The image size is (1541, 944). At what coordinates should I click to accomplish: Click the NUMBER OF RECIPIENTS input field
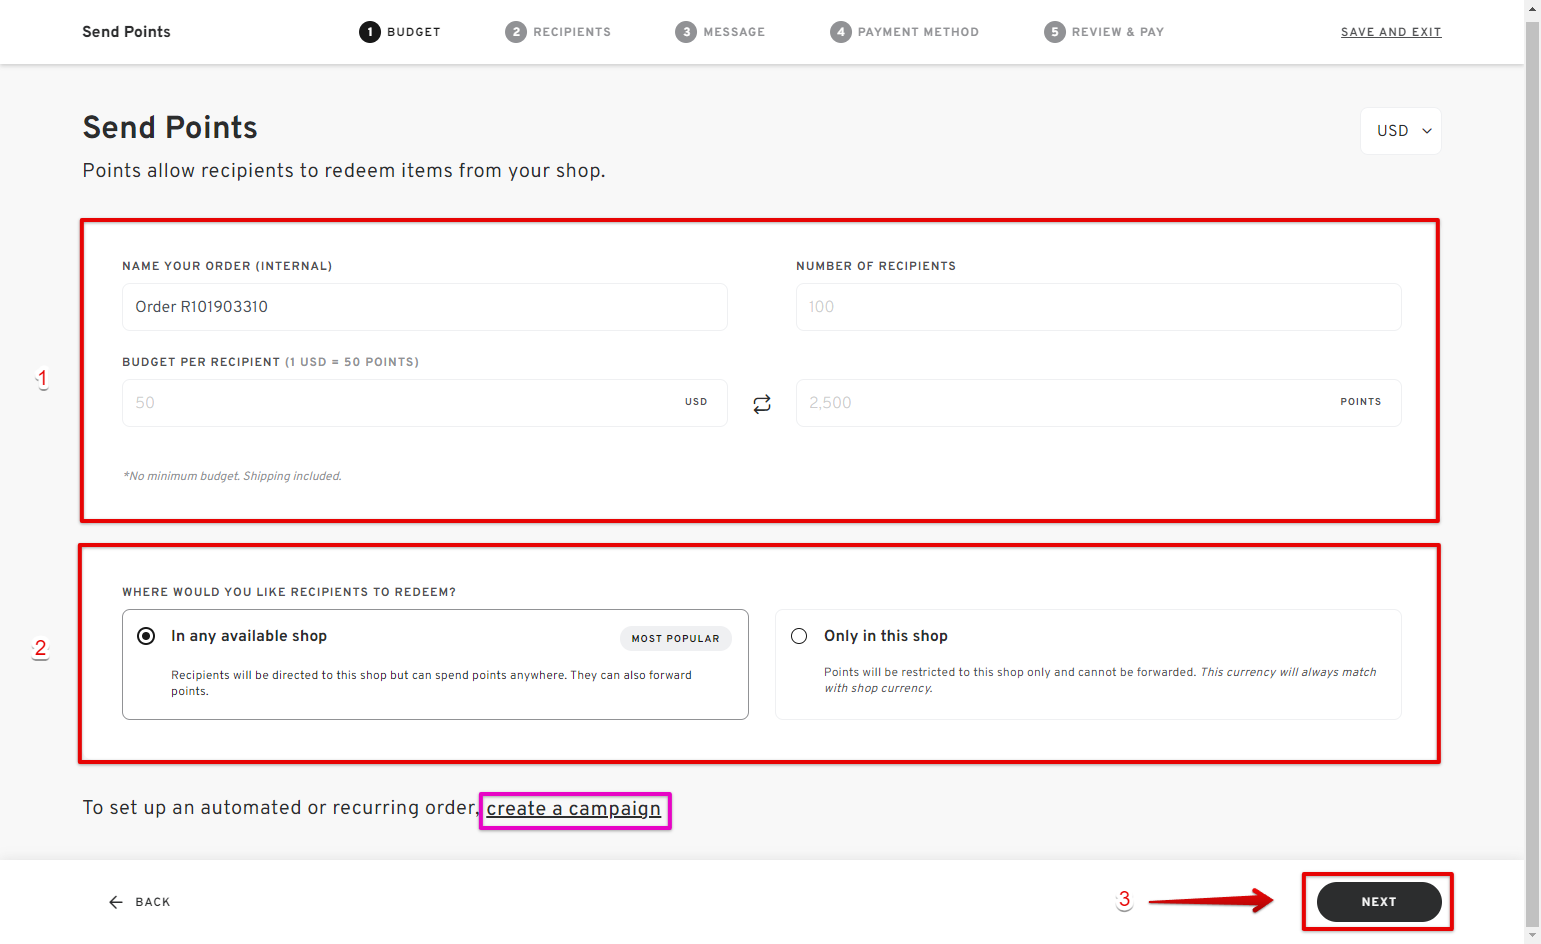(x=1098, y=307)
